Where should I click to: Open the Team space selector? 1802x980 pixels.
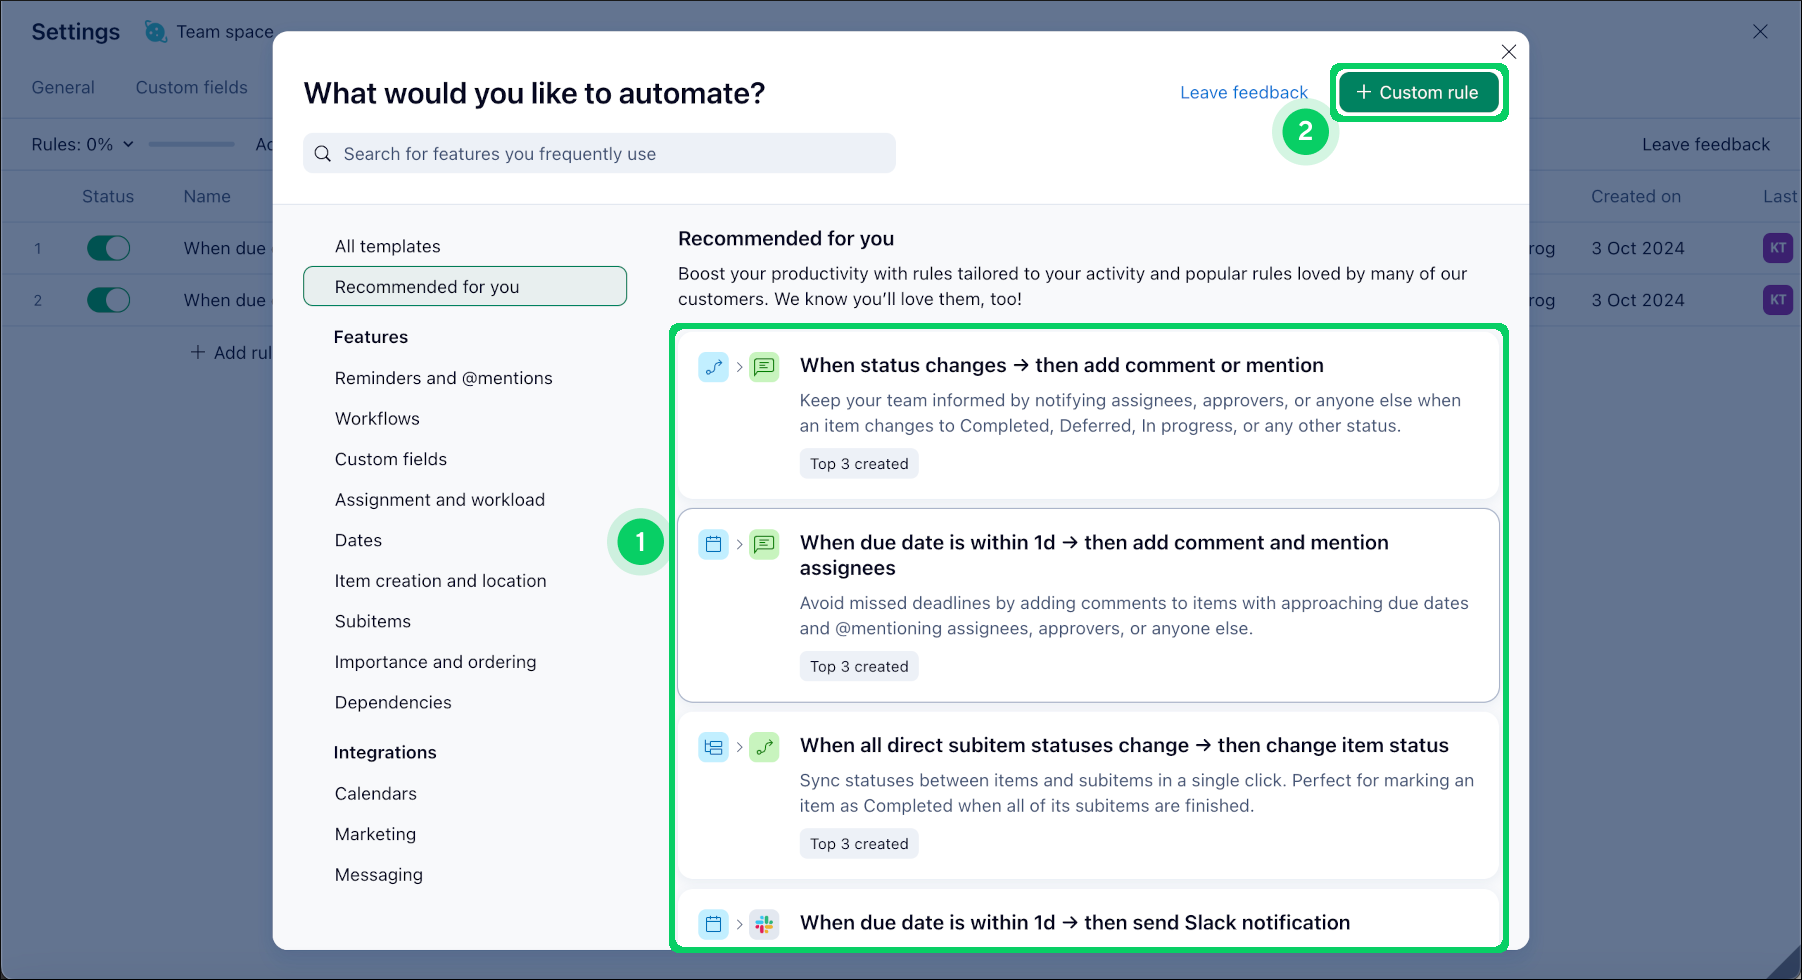pos(210,32)
